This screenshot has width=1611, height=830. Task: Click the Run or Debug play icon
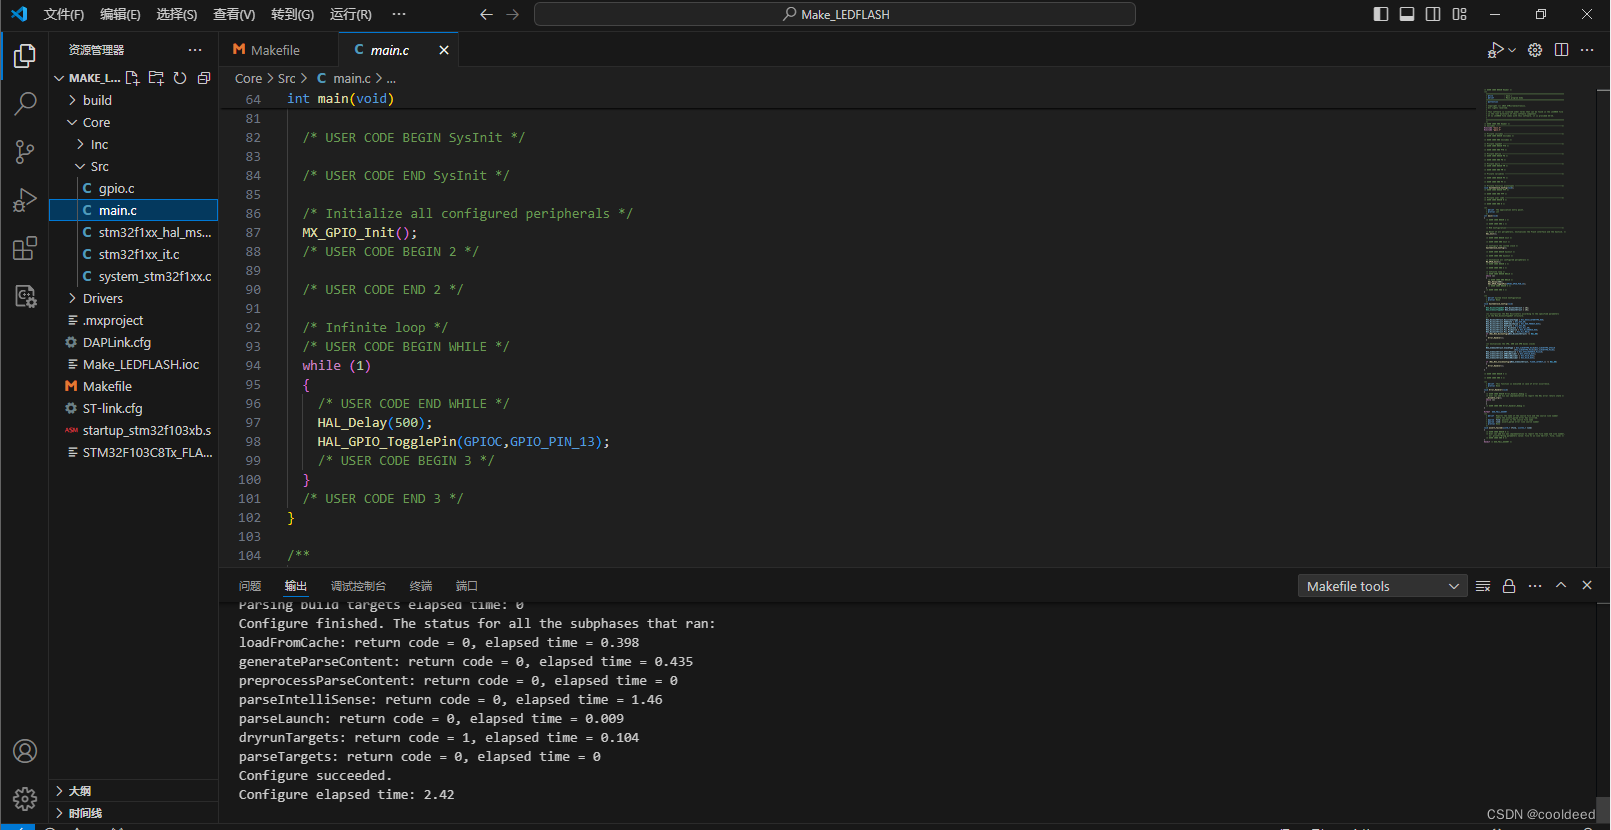tap(1496, 50)
